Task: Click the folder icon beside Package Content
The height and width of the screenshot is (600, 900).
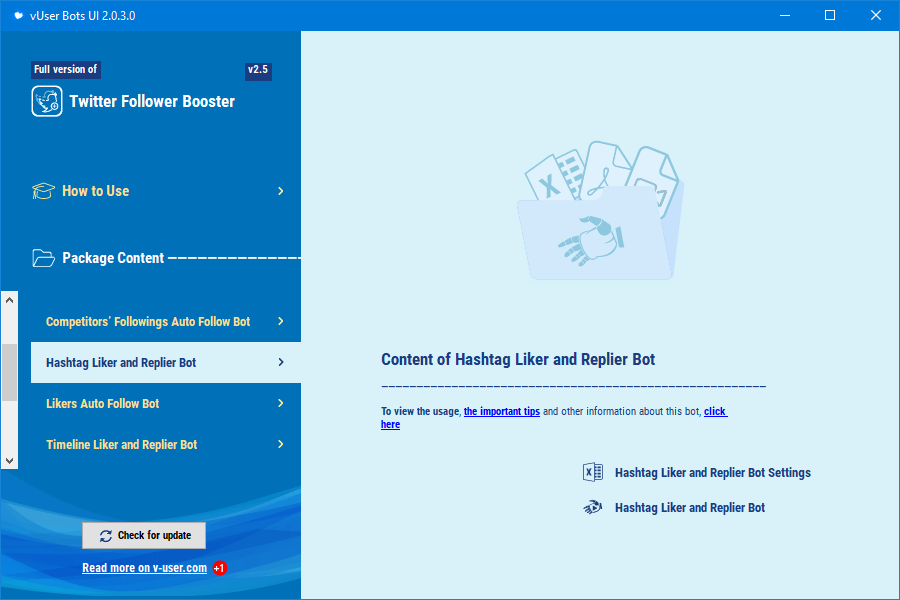Action: coord(43,258)
